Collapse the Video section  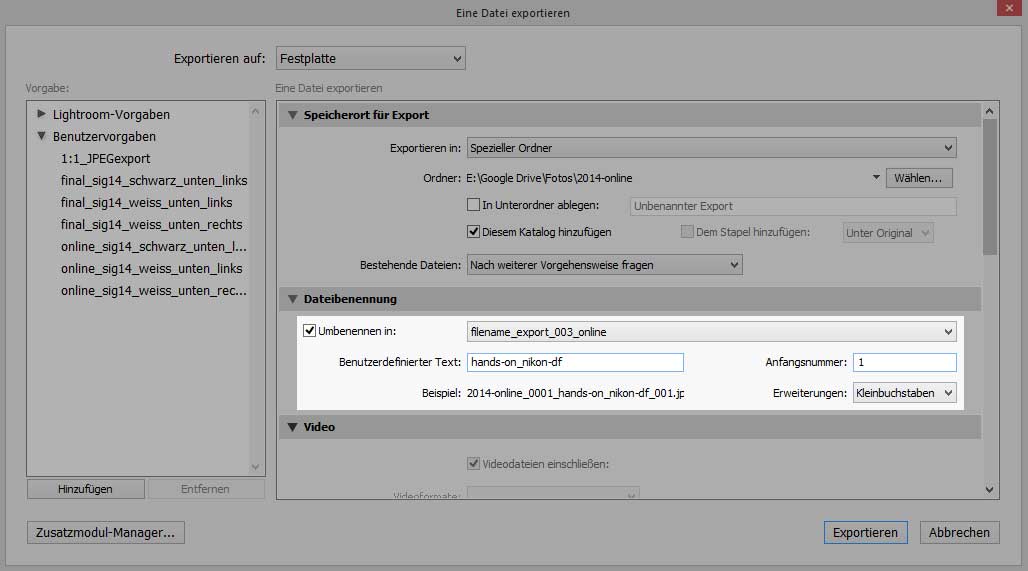pyautogui.click(x=293, y=427)
